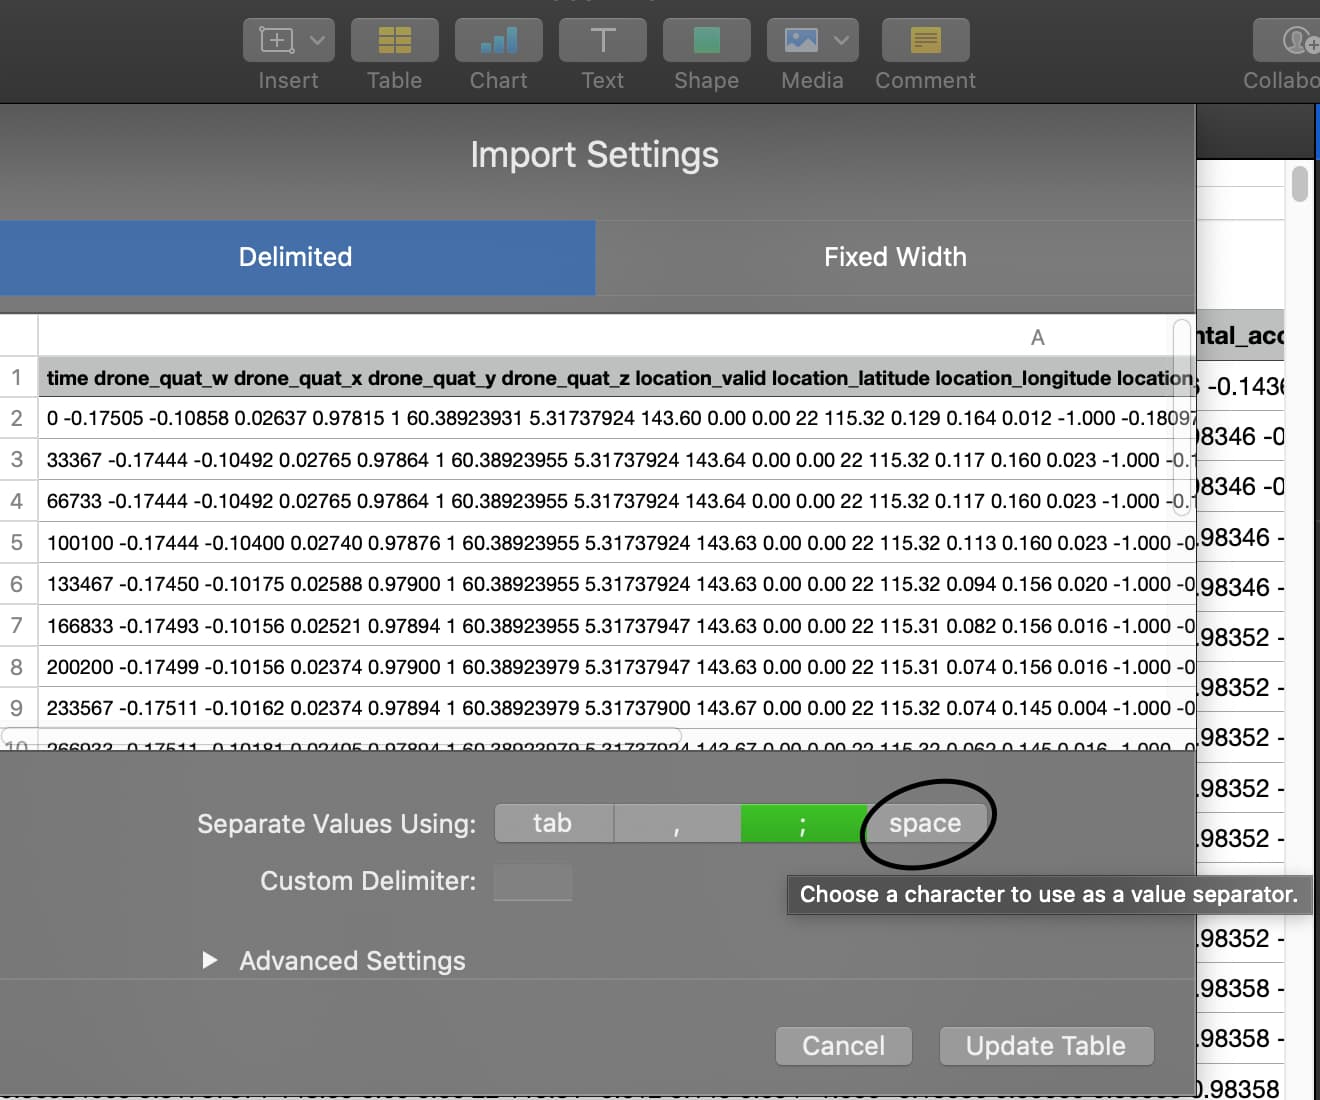Toggle the comma separator option

tap(677, 824)
